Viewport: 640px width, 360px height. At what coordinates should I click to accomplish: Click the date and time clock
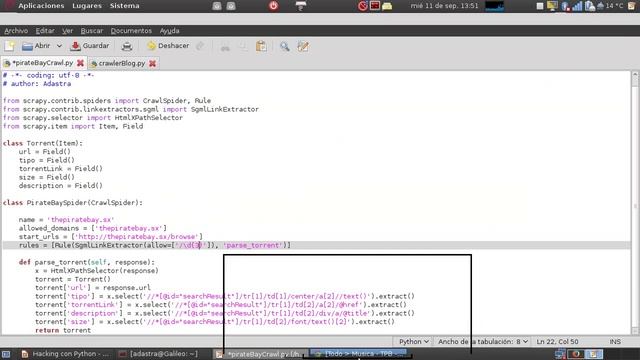tap(444, 6)
